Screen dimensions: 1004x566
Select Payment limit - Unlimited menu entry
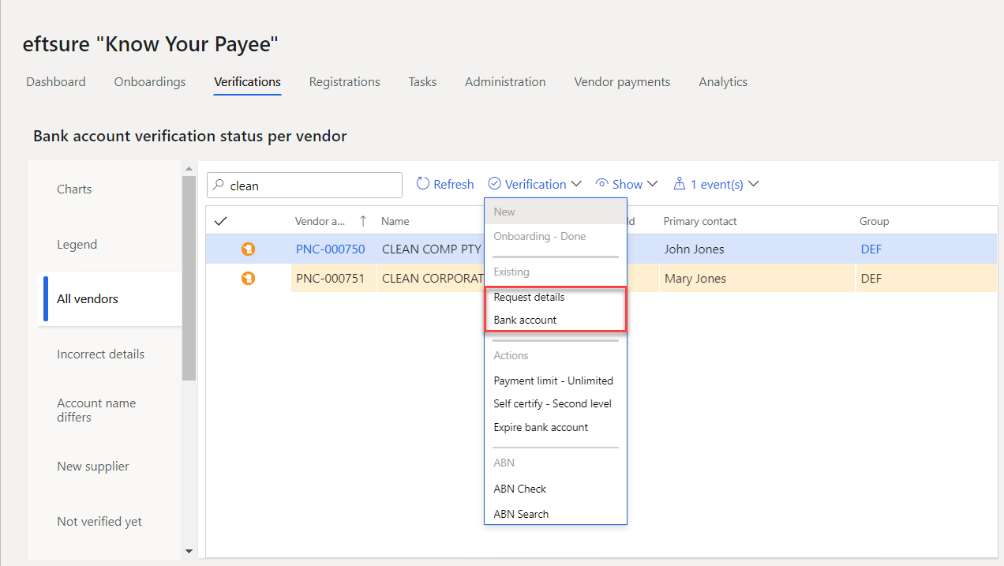pyautogui.click(x=555, y=380)
